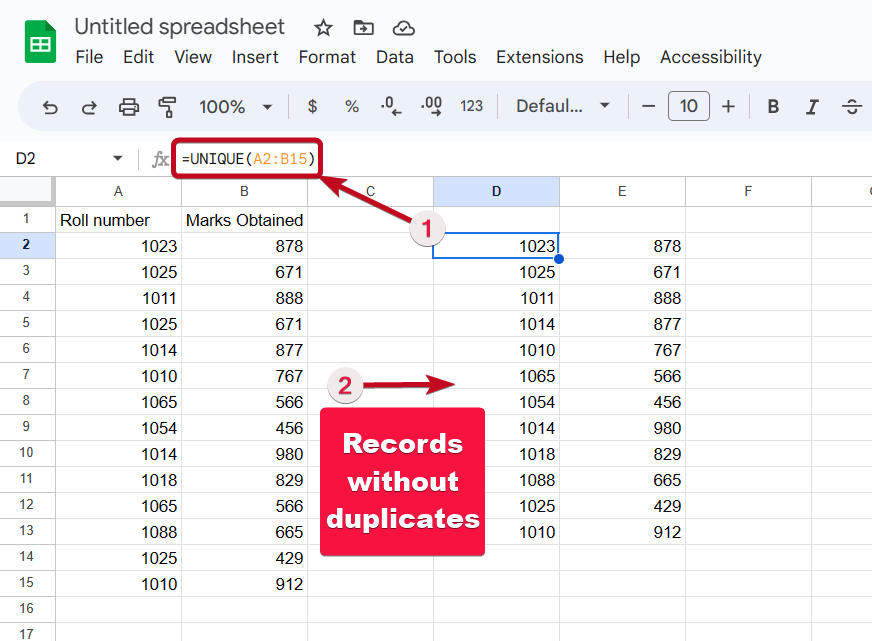Click the select-all corner box
The width and height of the screenshot is (872, 641).
pos(27,191)
